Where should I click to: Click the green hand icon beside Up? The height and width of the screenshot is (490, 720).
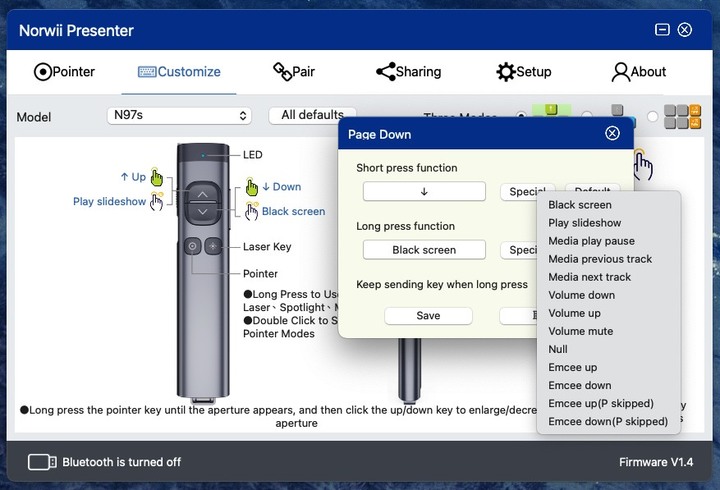[157, 177]
